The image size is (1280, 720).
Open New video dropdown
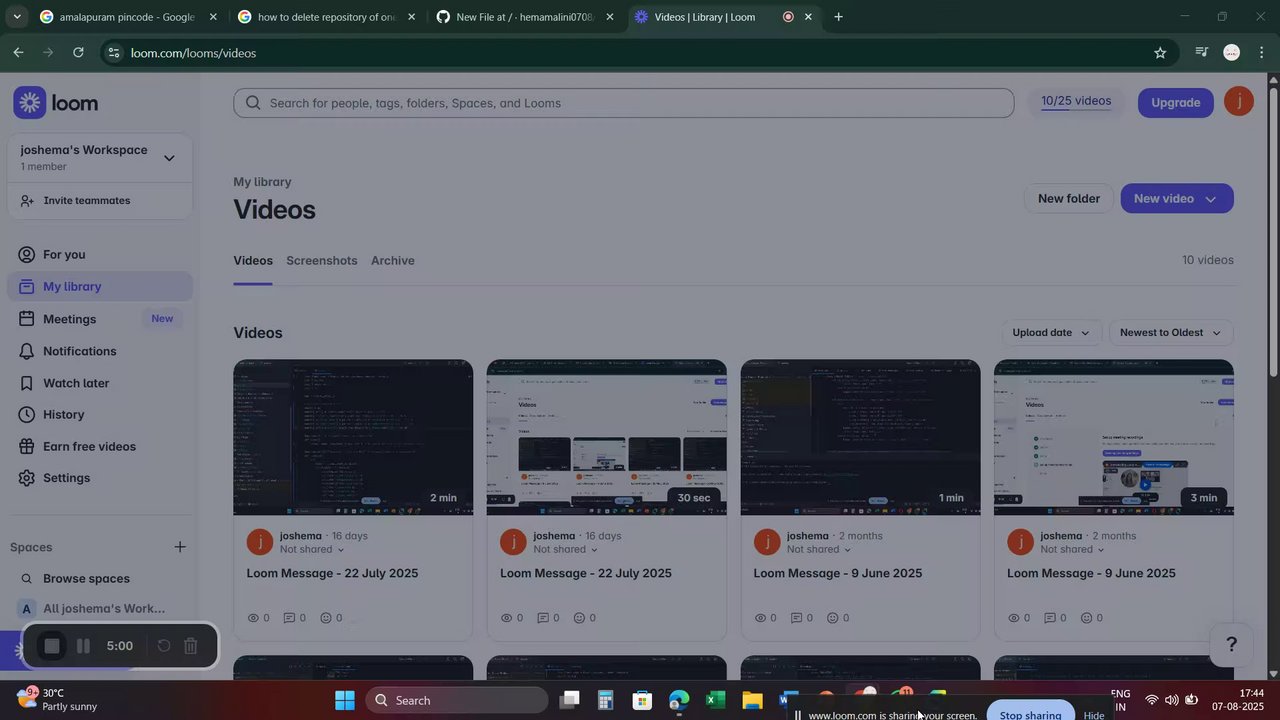[1177, 198]
